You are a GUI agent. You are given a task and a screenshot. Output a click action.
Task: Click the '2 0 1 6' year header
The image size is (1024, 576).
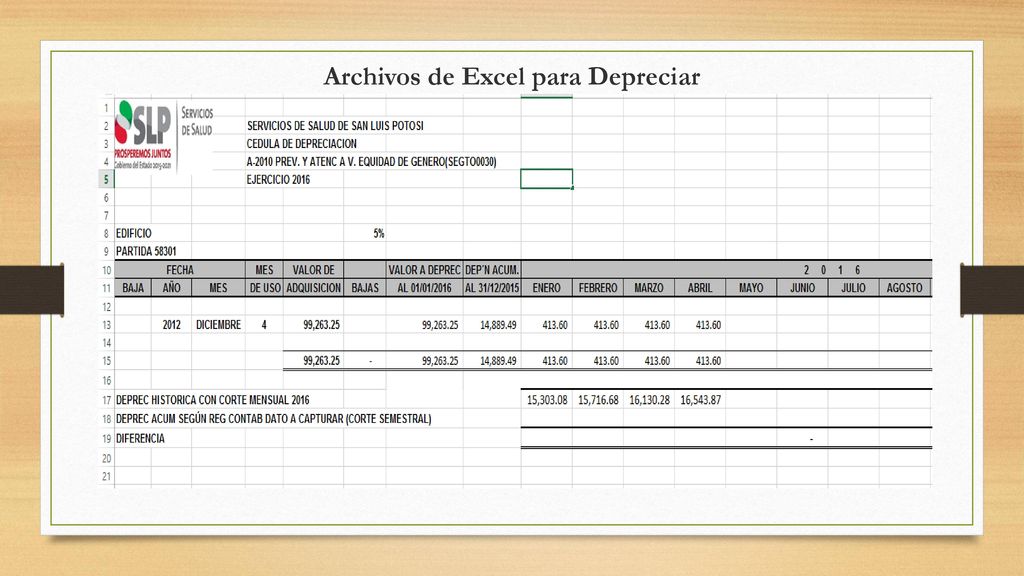[832, 270]
